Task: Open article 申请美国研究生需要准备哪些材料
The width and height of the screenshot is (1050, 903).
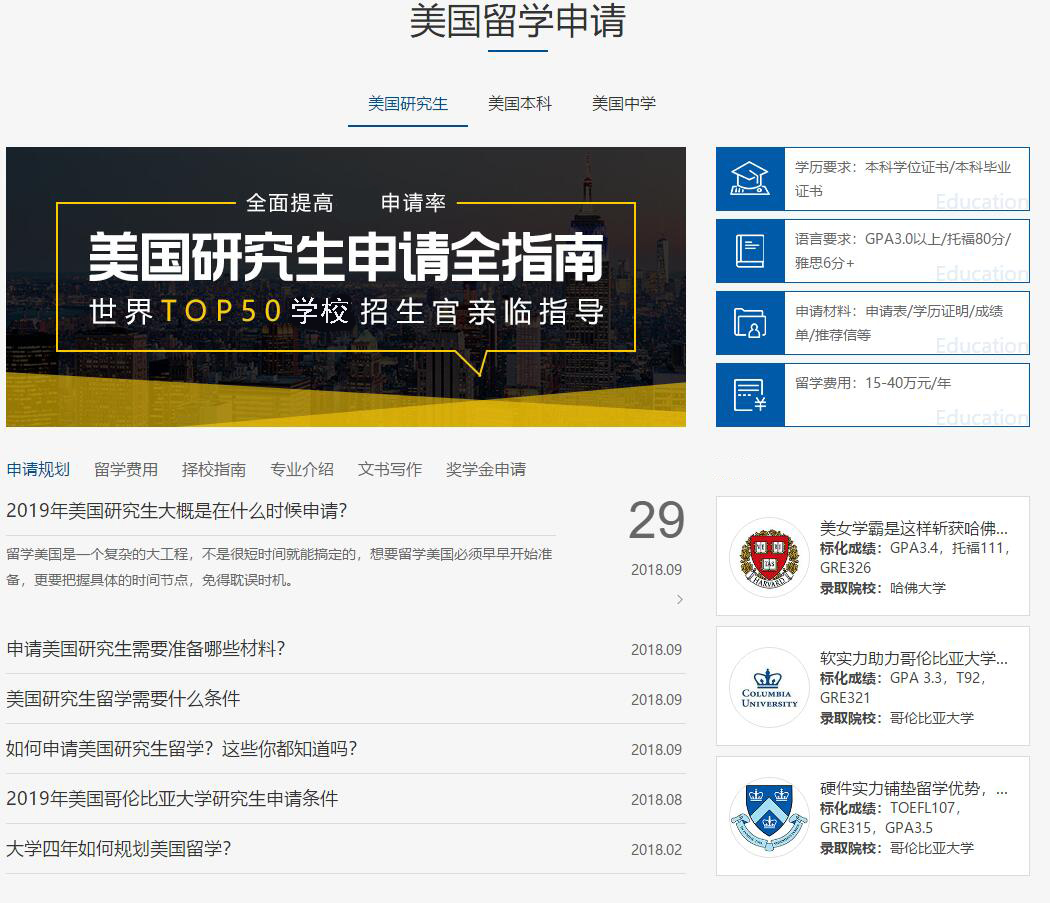Action: pos(146,649)
